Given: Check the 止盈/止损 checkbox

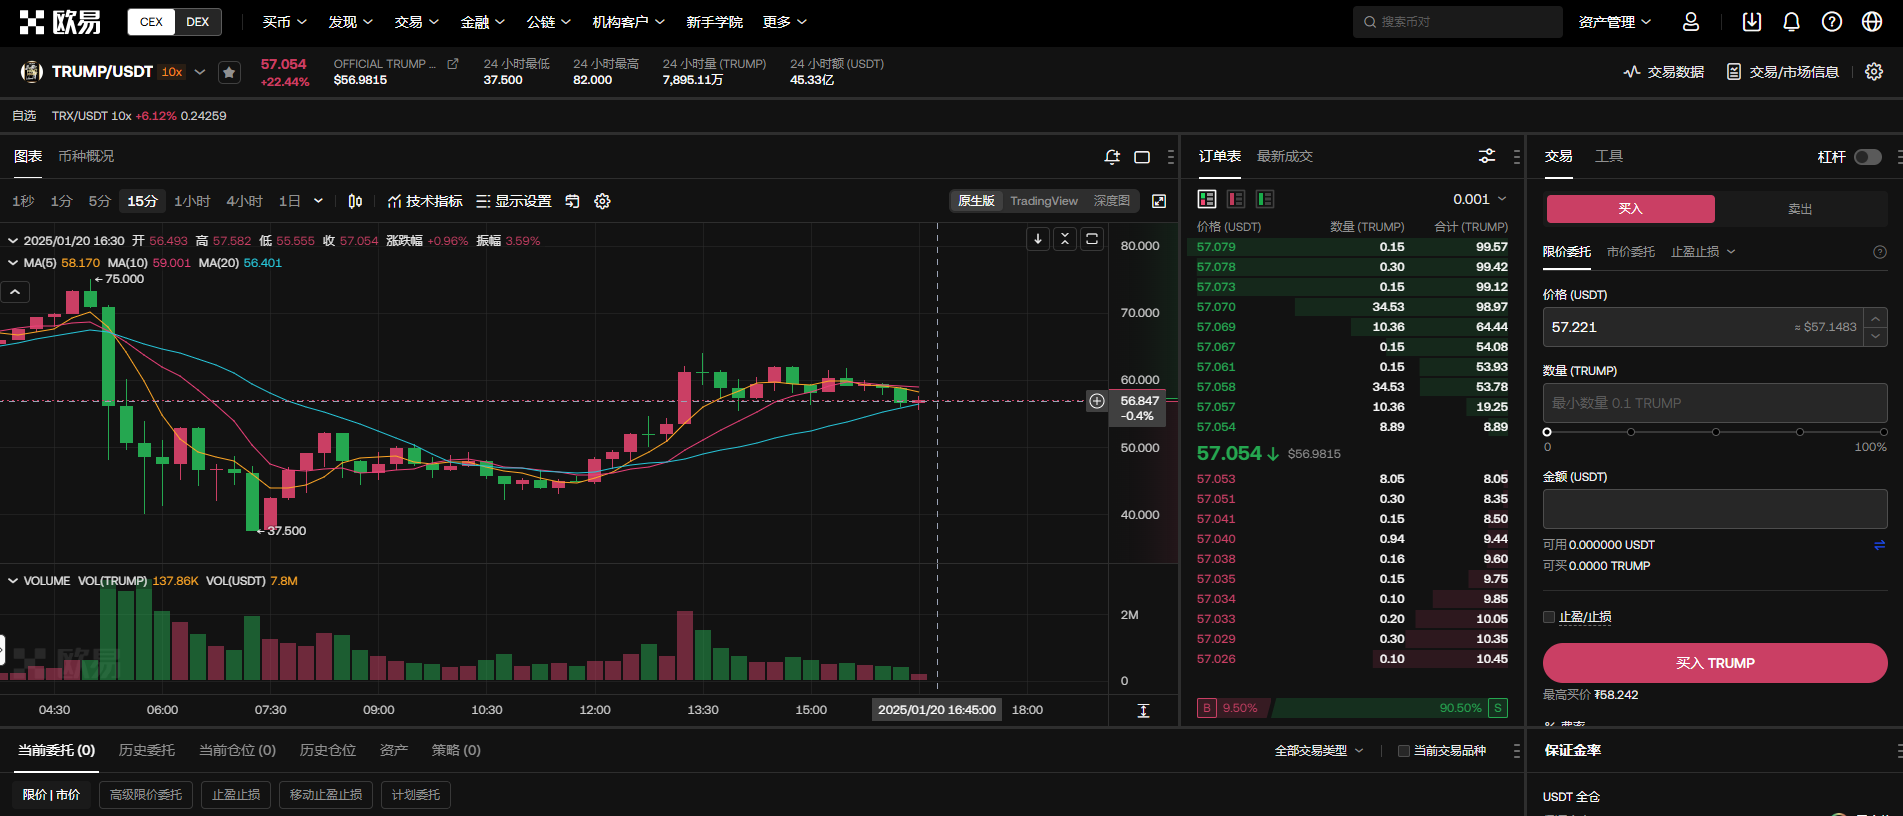Looking at the screenshot, I should tap(1549, 617).
